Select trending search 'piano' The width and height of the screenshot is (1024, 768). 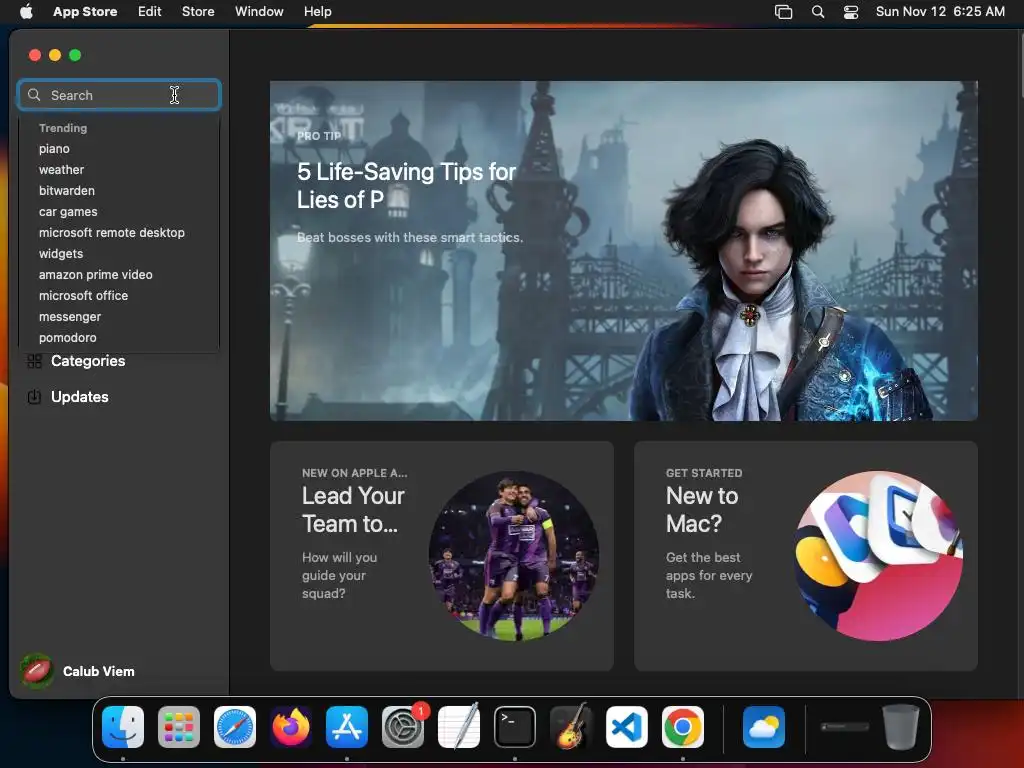tap(54, 149)
